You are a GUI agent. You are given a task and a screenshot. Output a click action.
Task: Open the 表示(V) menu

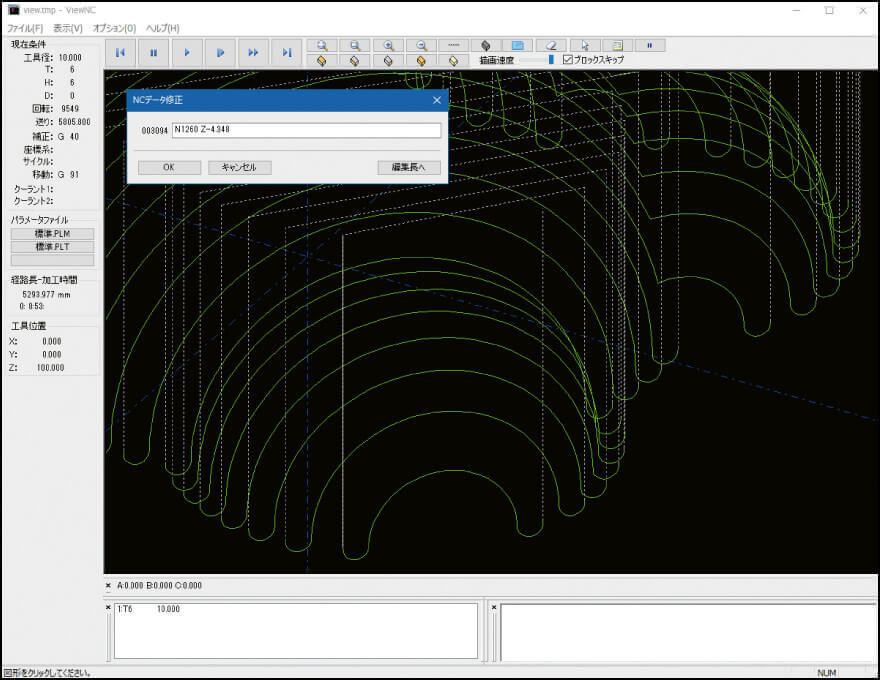(x=68, y=28)
